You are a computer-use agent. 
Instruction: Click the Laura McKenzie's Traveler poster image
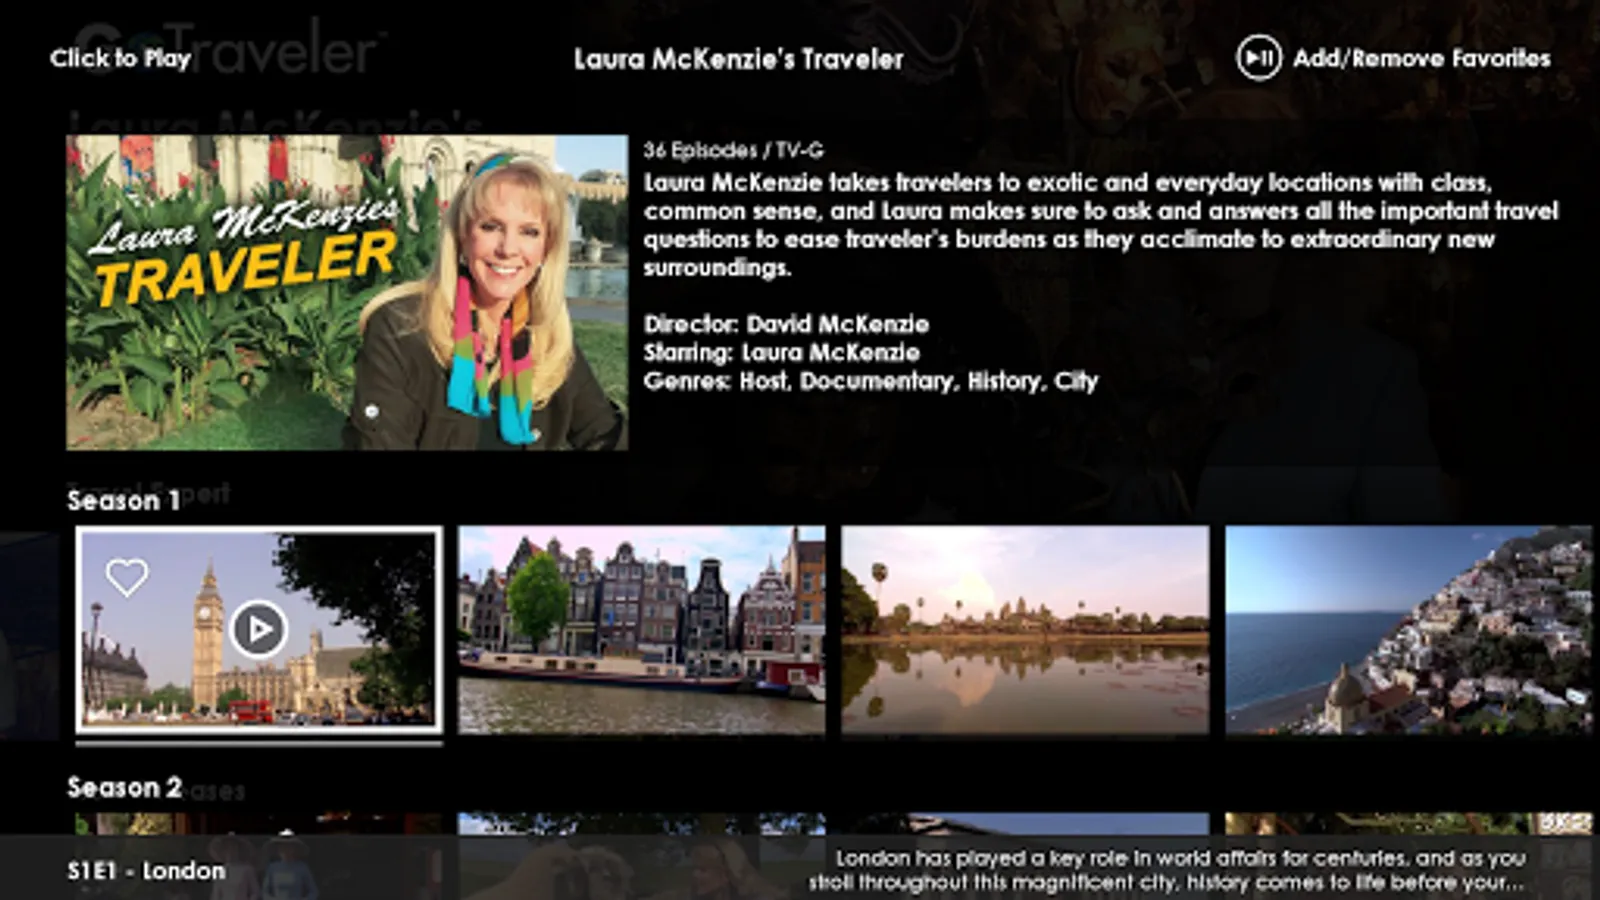point(347,292)
